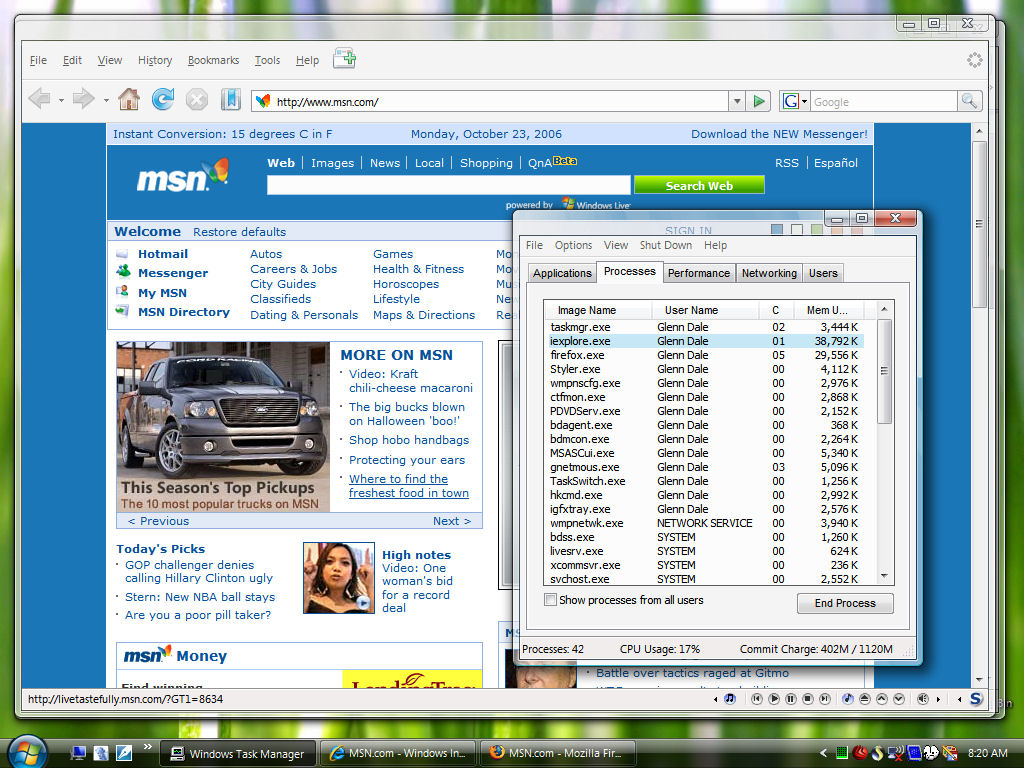Screen dimensions: 1024x768
Task: Click the pen-nib icon in Quick Launch
Action: (x=124, y=753)
